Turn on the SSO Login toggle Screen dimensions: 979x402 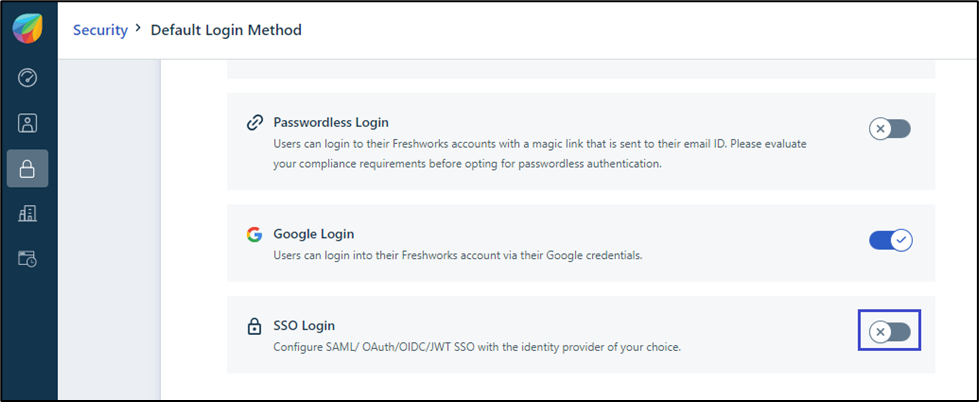pyautogui.click(x=889, y=331)
